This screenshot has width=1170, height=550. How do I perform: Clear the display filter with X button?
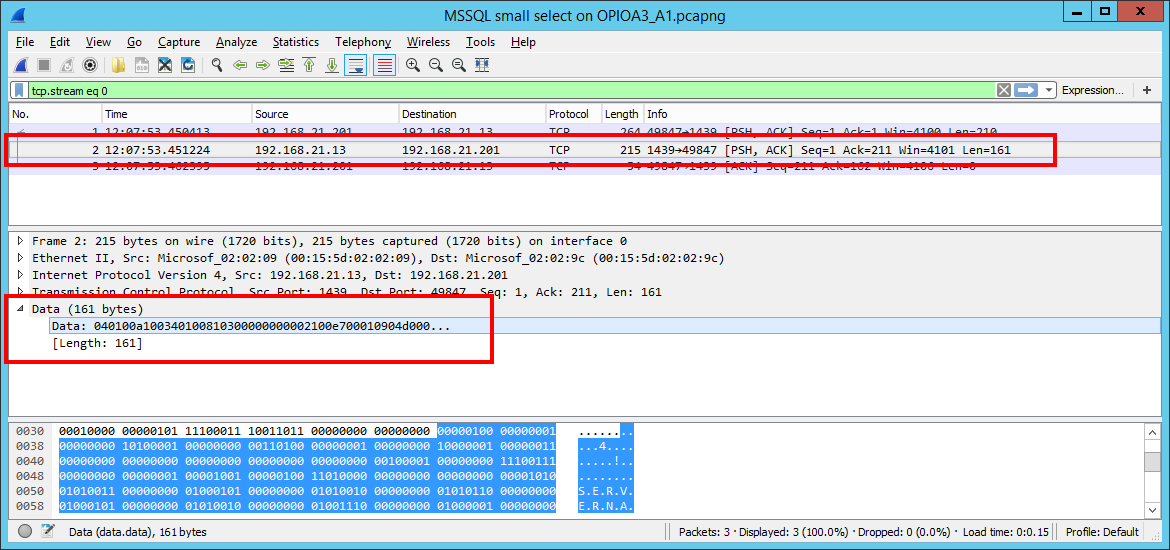pos(1003,90)
